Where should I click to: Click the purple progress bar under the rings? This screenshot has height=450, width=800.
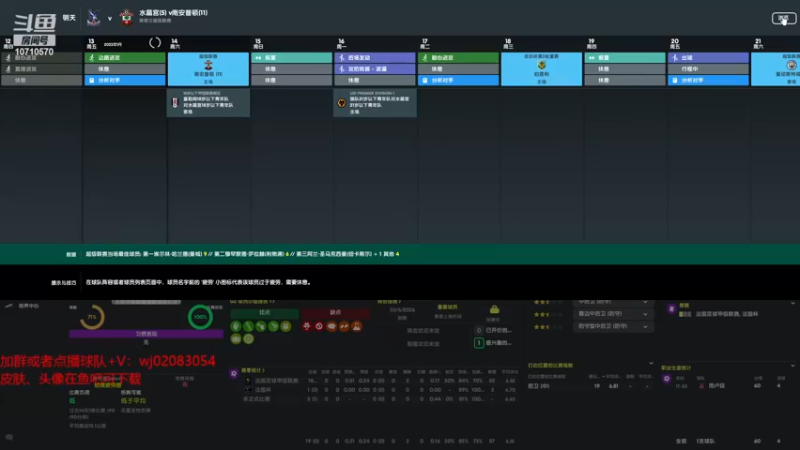coord(146,334)
